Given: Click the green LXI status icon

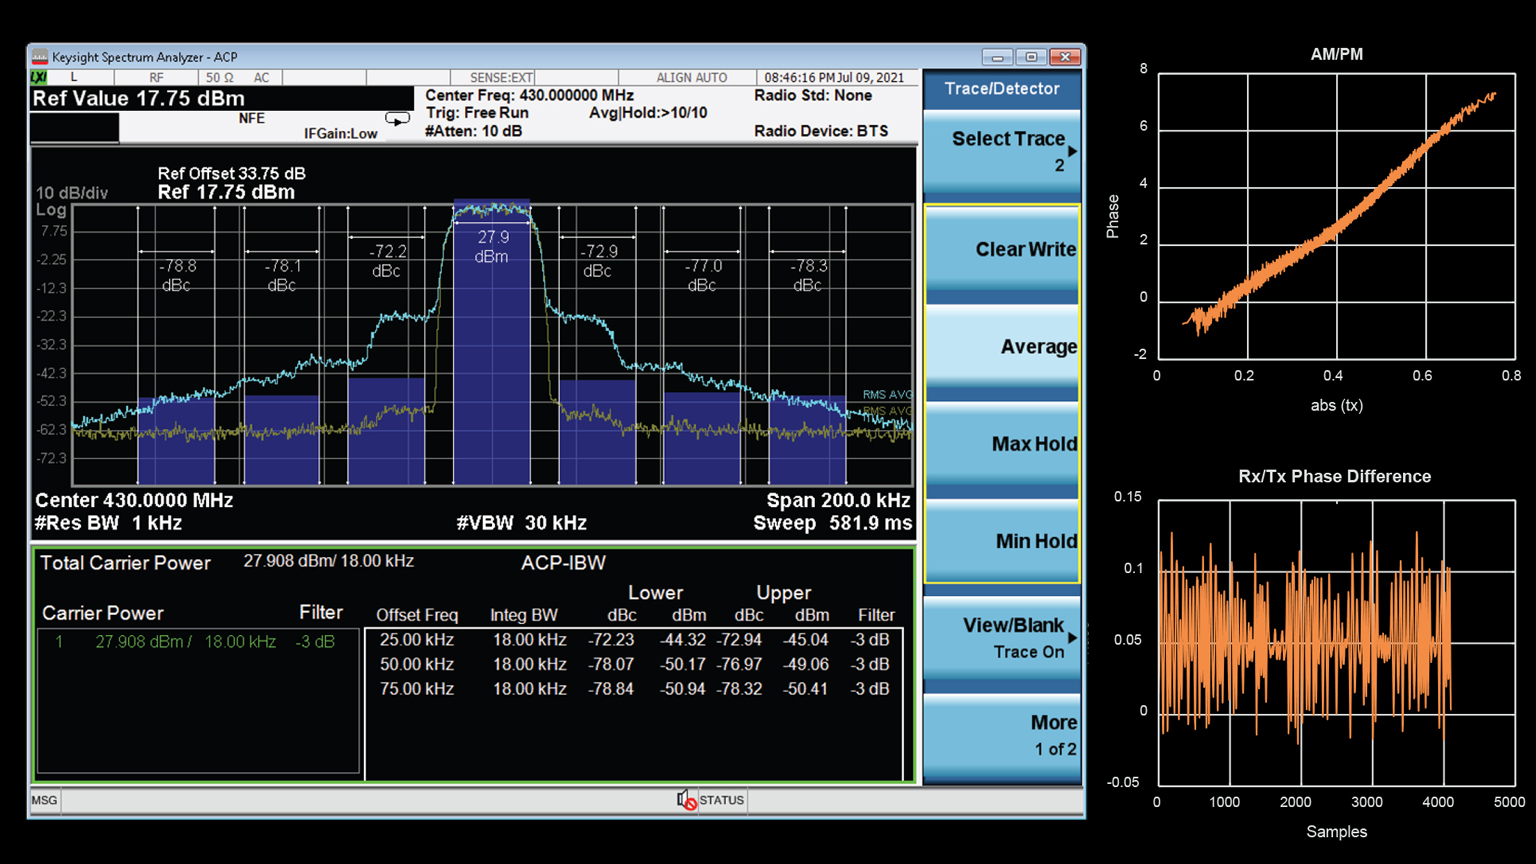Looking at the screenshot, I should (39, 77).
